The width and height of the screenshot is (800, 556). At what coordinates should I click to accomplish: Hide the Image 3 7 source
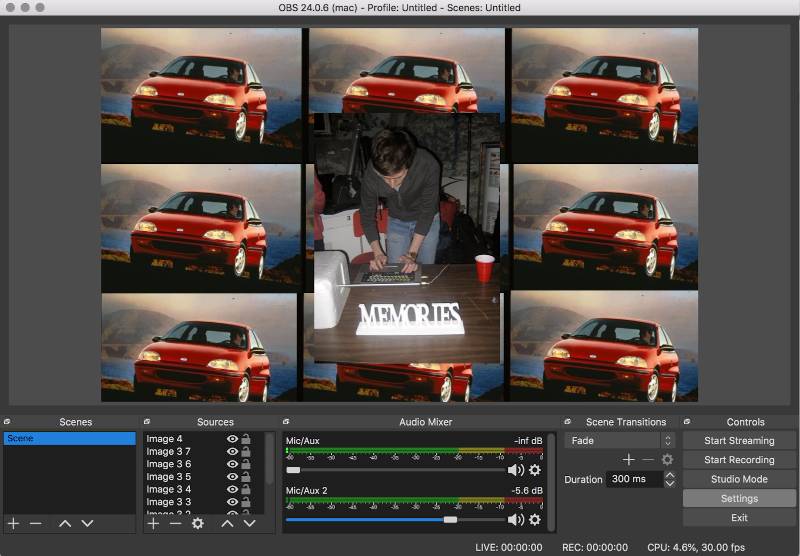coord(232,451)
